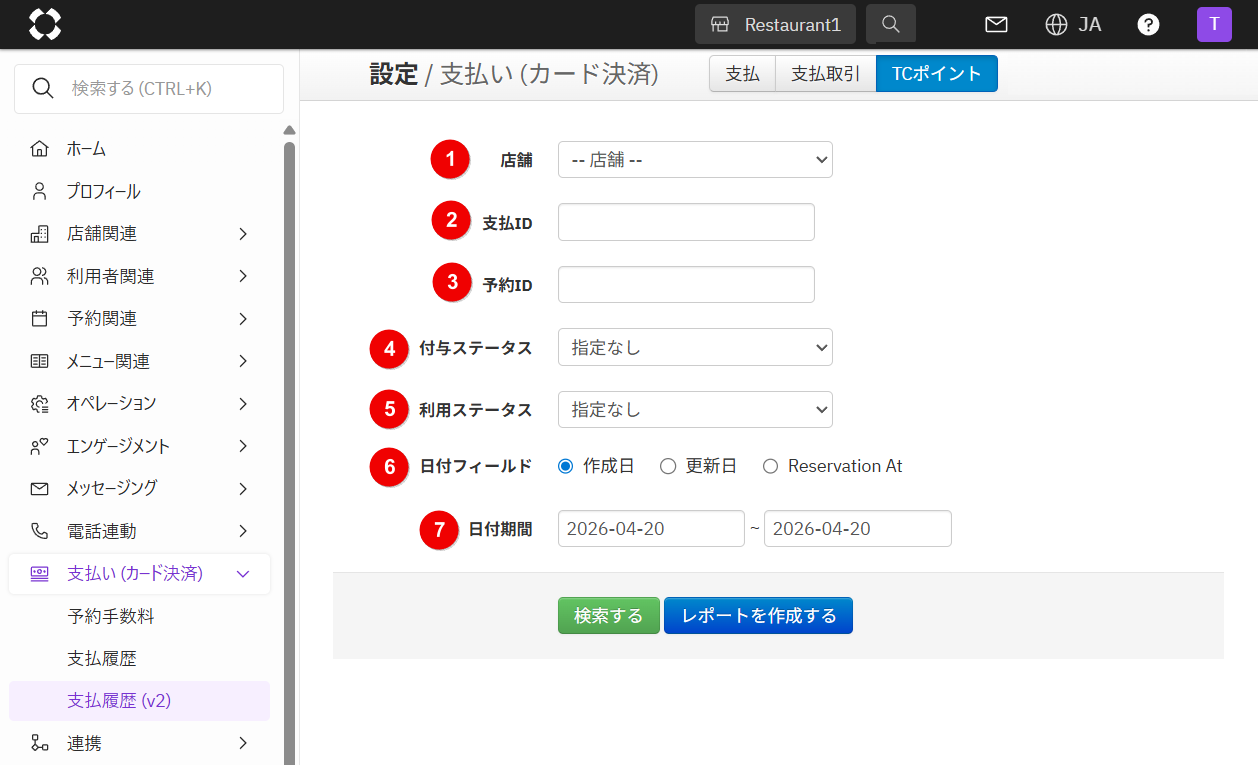Select the Reservation At radio button
Screen dimensions: 1258x765
[x=770, y=466]
